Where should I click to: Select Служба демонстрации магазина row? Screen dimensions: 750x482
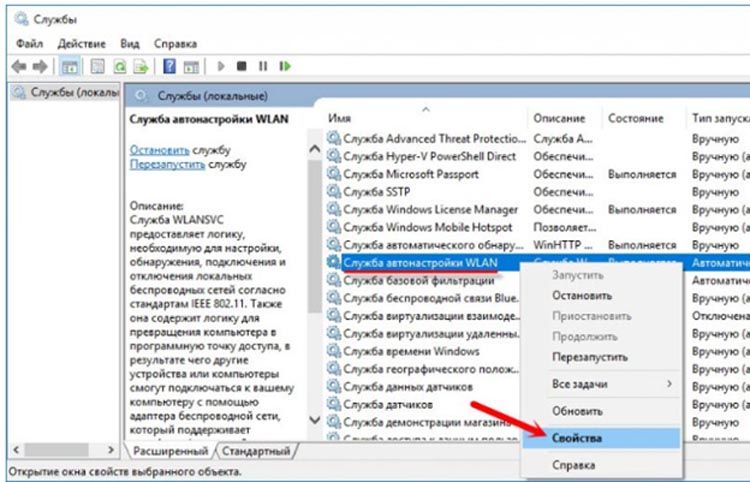(427, 422)
